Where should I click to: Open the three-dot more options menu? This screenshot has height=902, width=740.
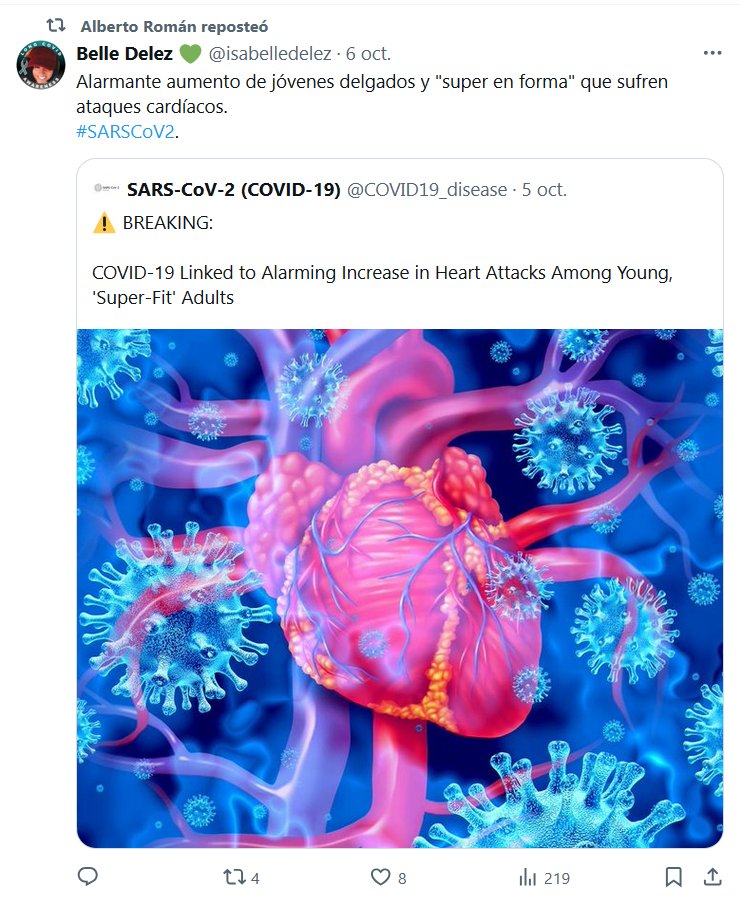pos(712,53)
